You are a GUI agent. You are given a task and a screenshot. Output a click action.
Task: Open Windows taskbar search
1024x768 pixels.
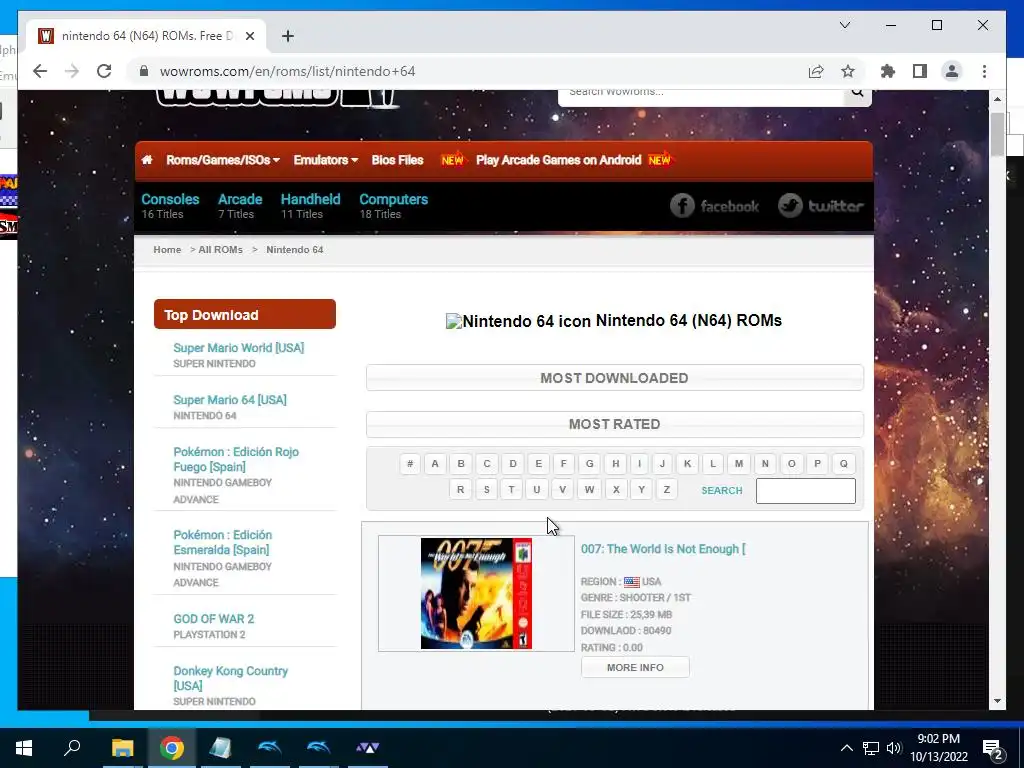(72, 748)
